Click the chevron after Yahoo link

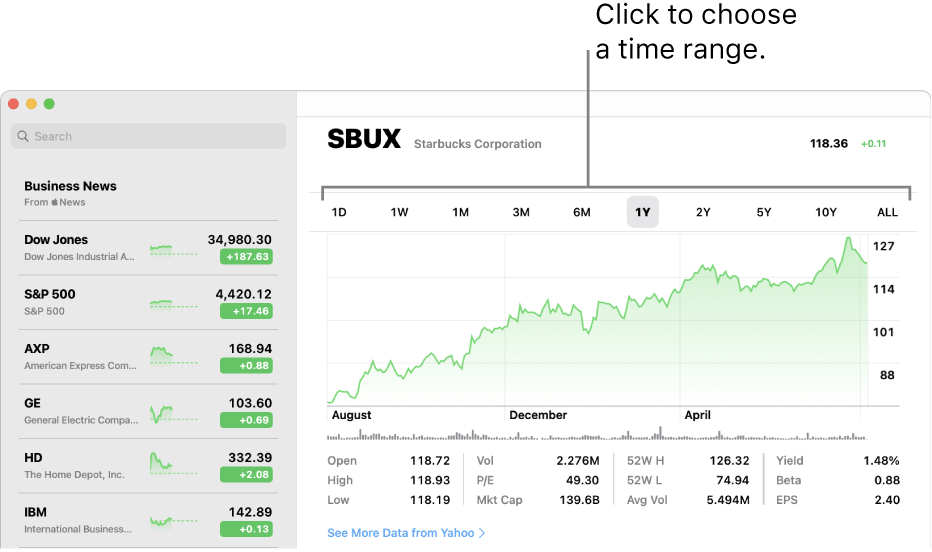(x=482, y=533)
